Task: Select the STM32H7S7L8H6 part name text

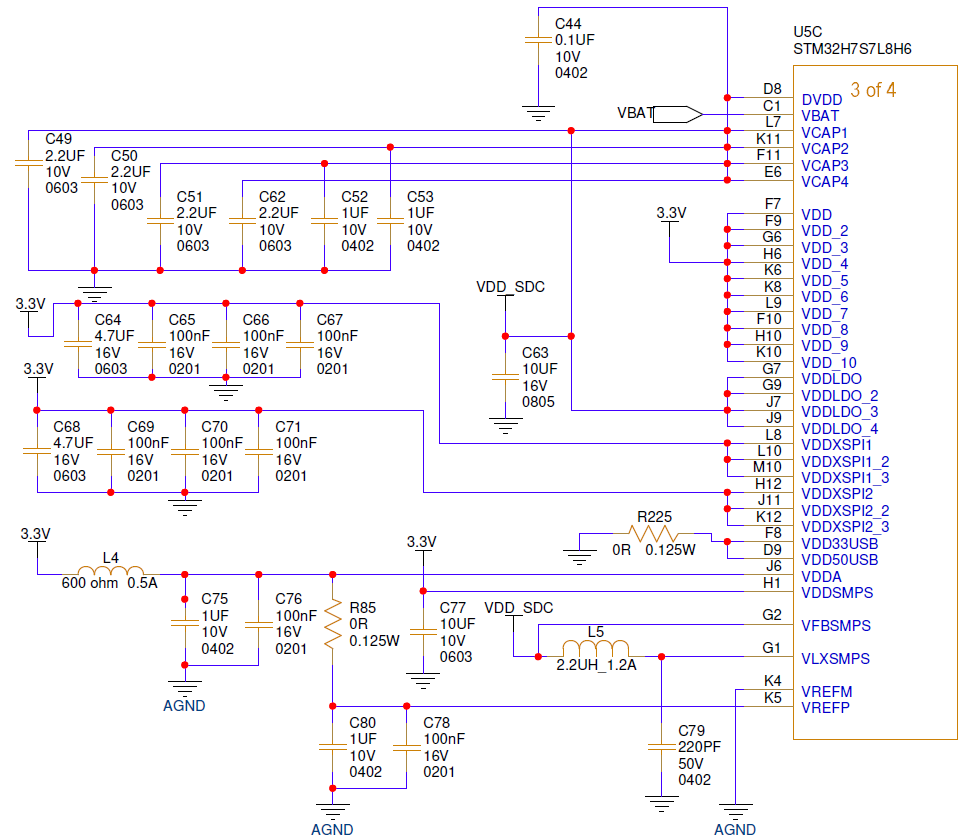Action: tap(852, 49)
